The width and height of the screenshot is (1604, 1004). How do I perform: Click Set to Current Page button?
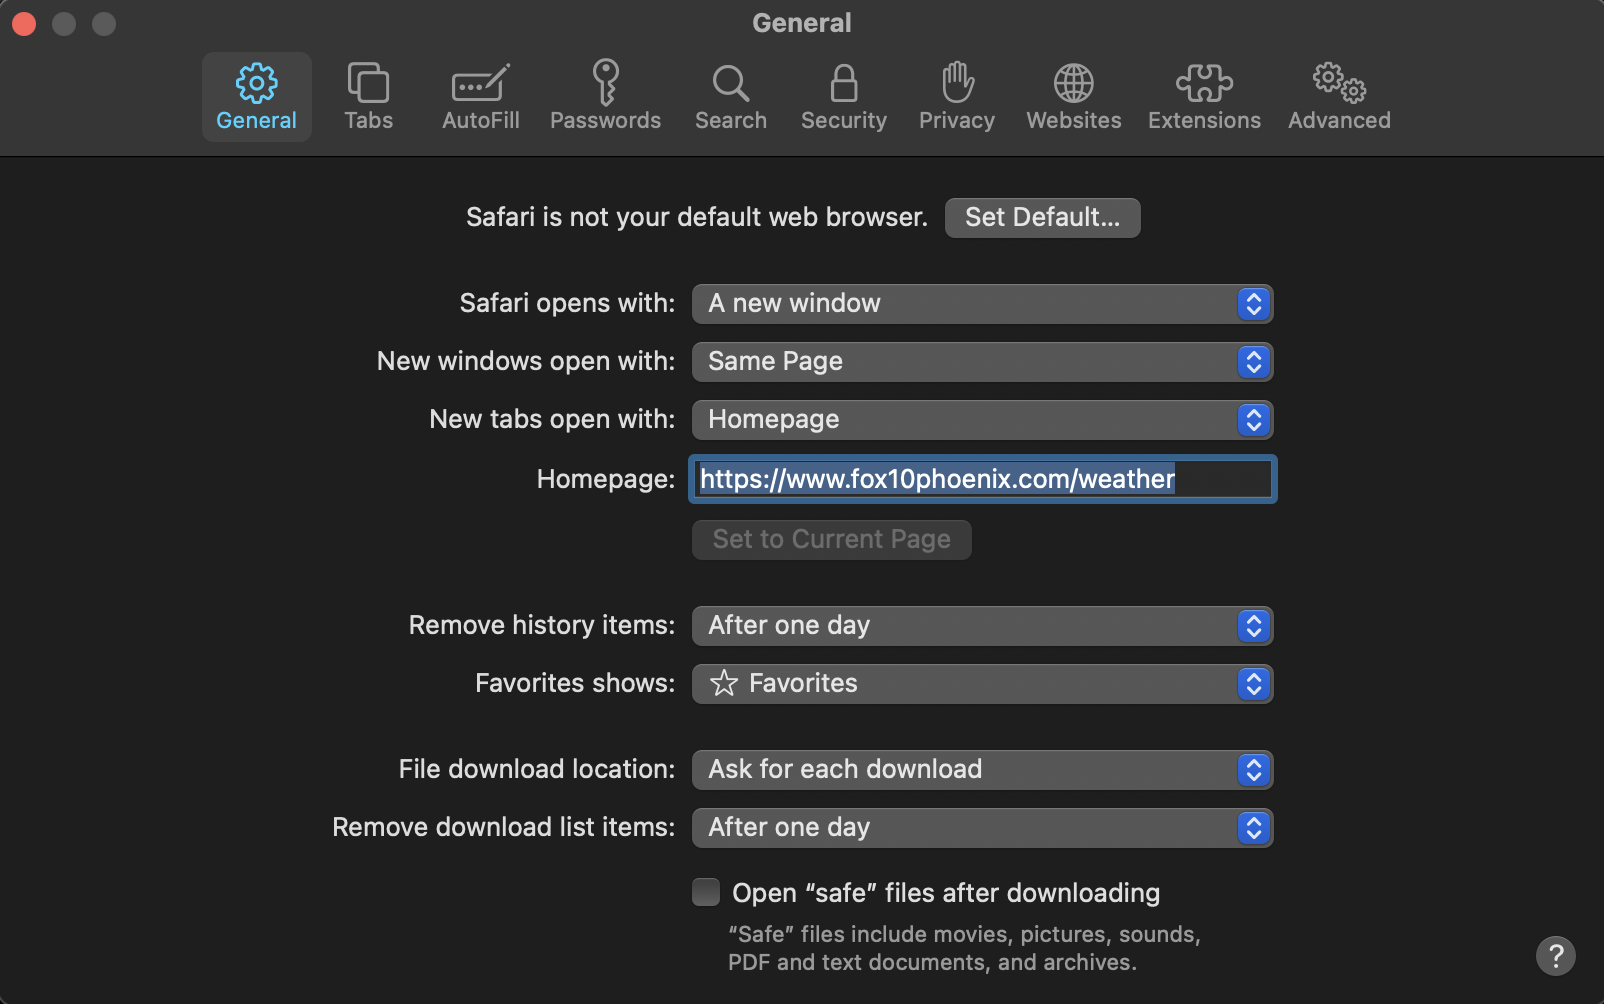[832, 540]
